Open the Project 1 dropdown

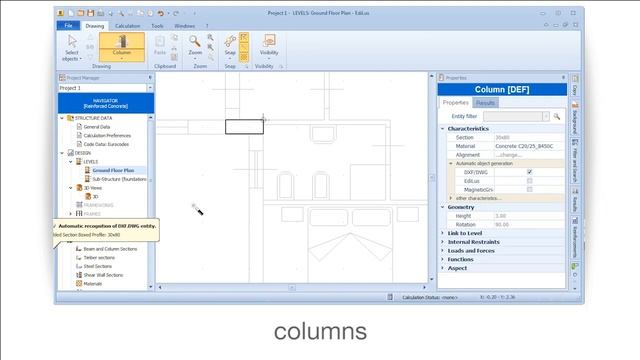pyautogui.click(x=150, y=88)
